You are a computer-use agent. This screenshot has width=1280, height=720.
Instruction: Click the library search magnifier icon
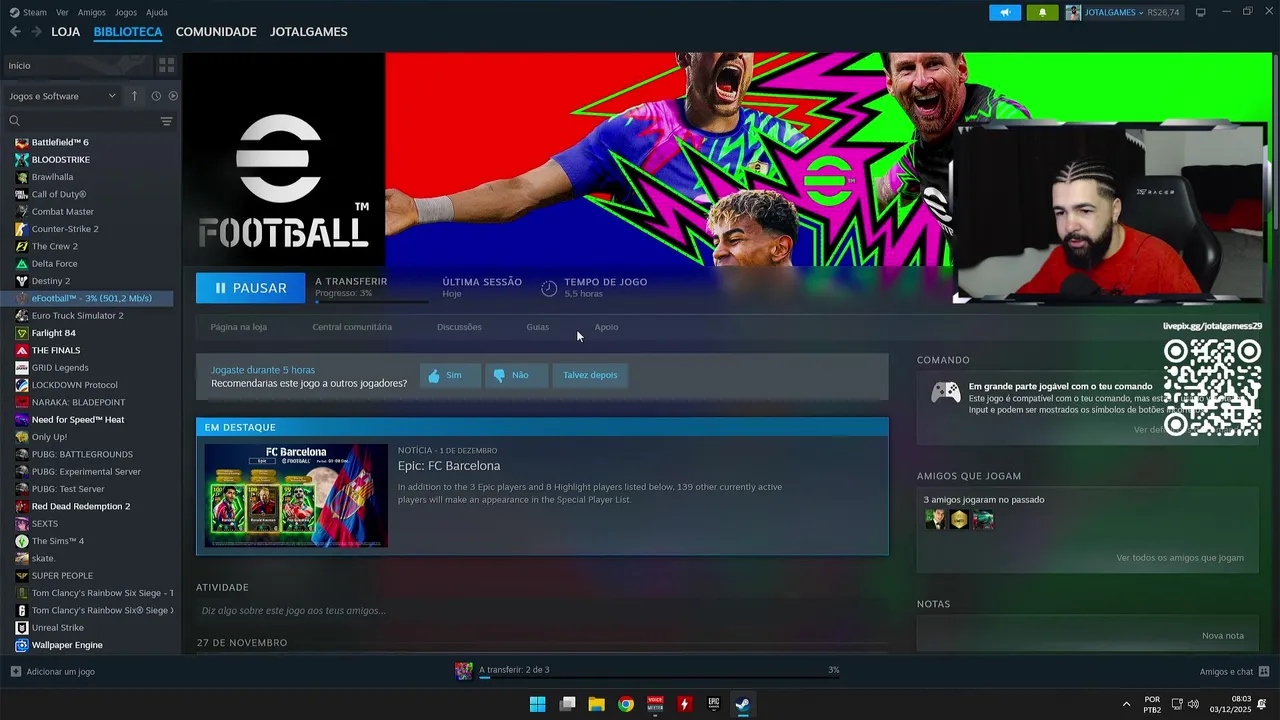[14, 121]
